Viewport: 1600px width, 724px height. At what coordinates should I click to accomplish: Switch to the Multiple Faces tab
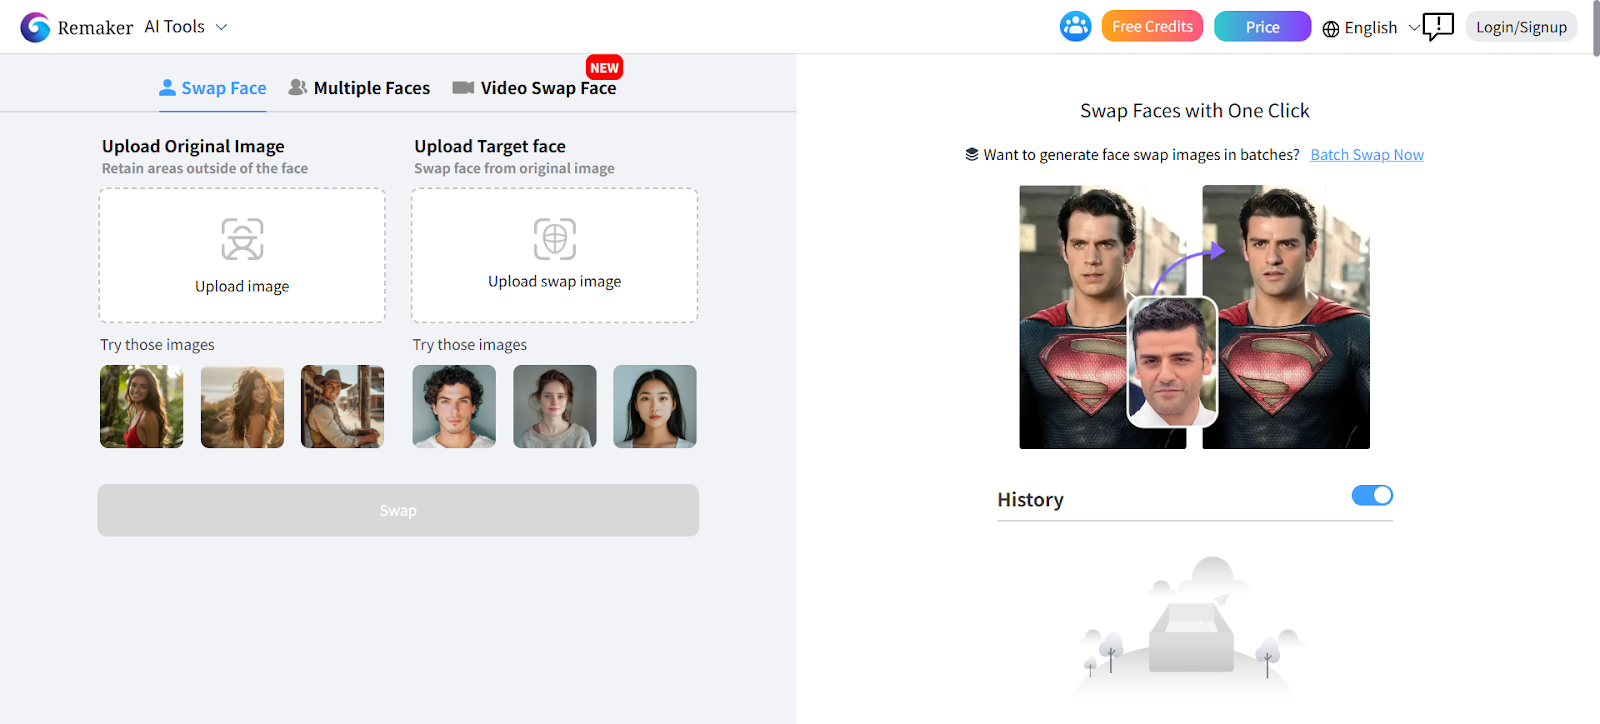point(359,88)
